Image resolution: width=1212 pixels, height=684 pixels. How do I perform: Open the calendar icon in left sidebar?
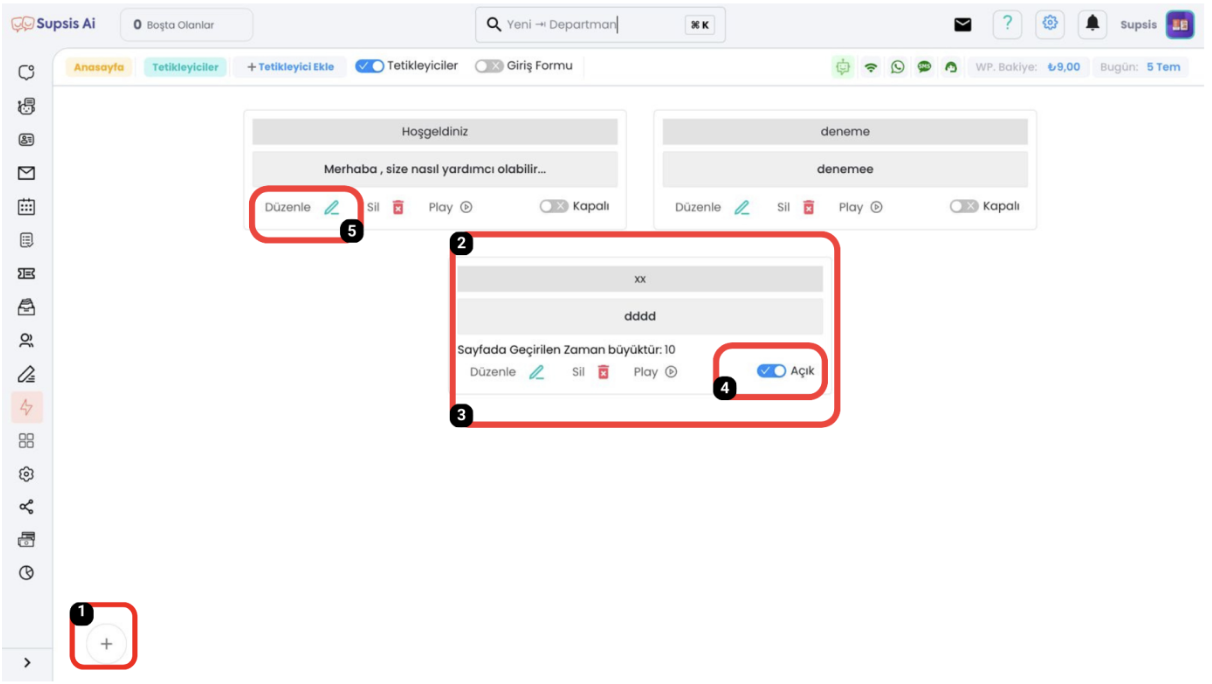coord(27,207)
